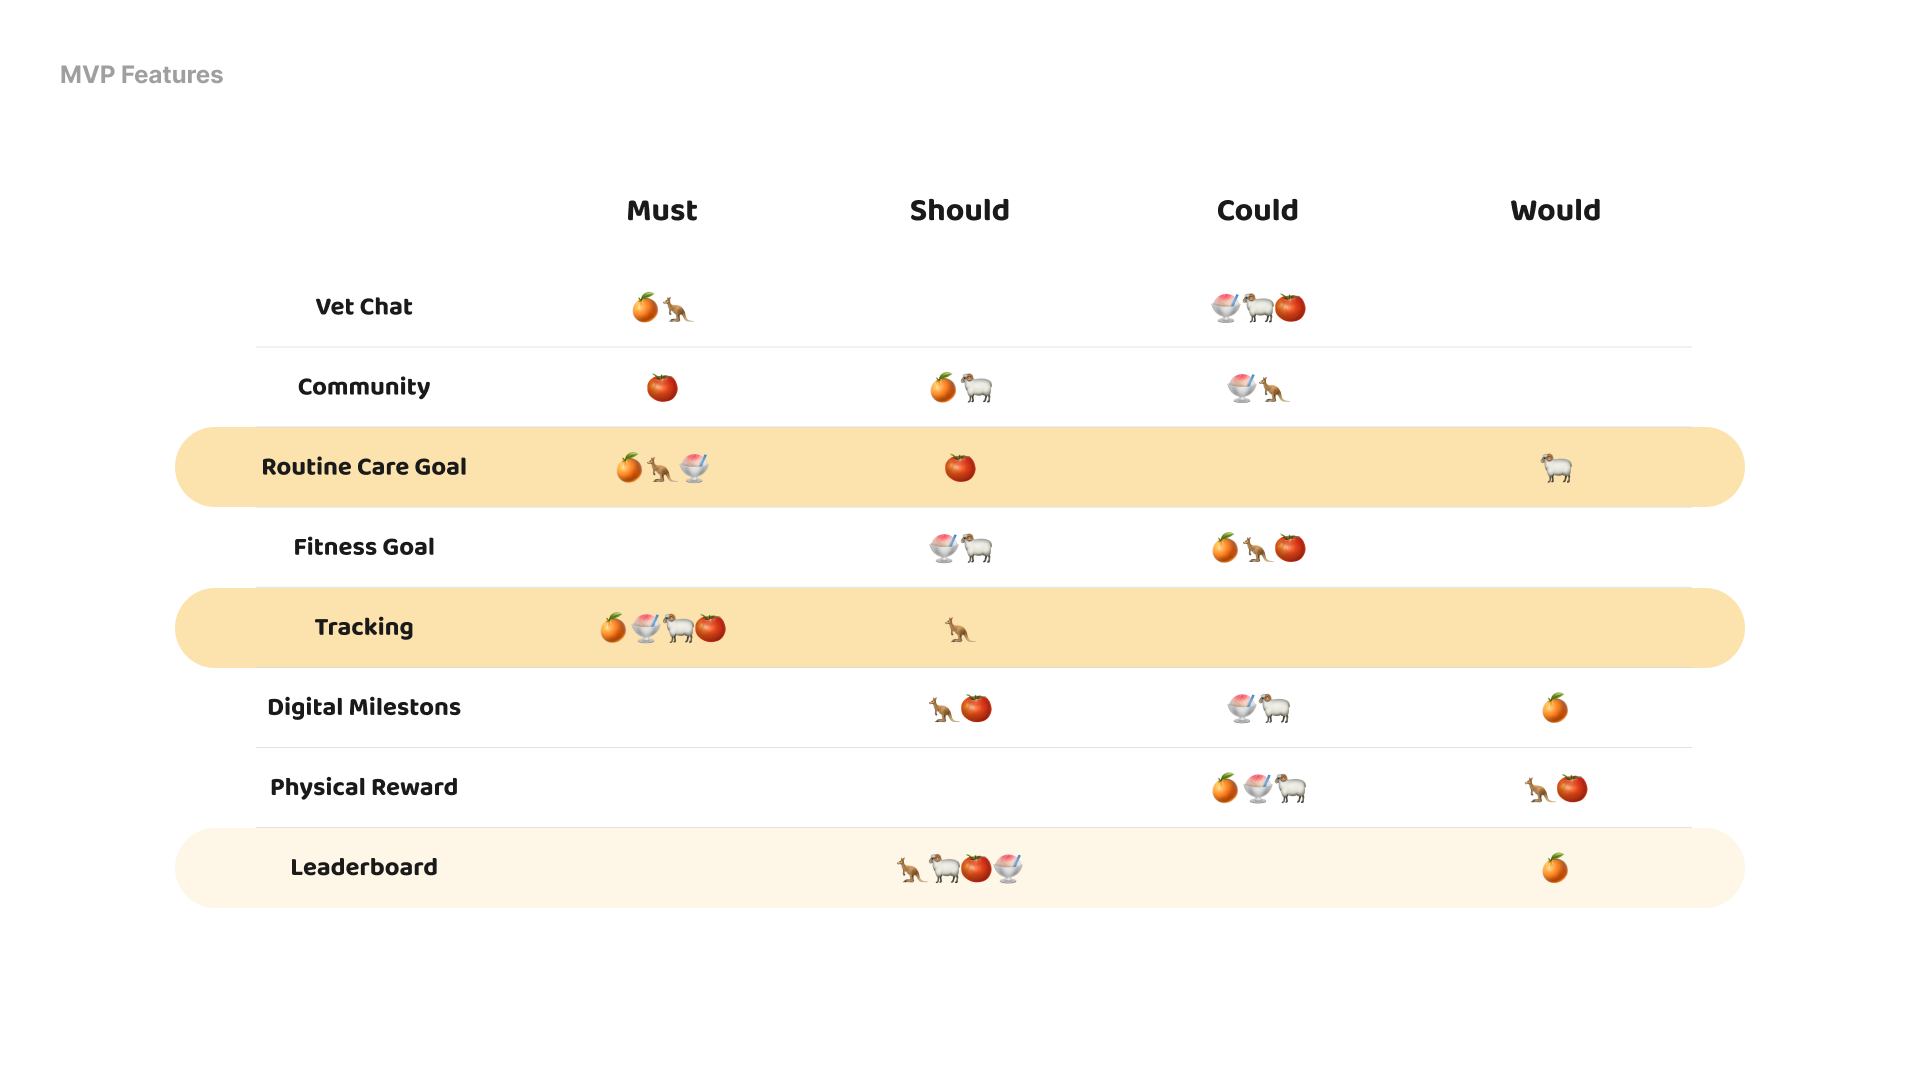
Task: Click the sheep in Routine Care Goal Would
Action: point(1556,468)
